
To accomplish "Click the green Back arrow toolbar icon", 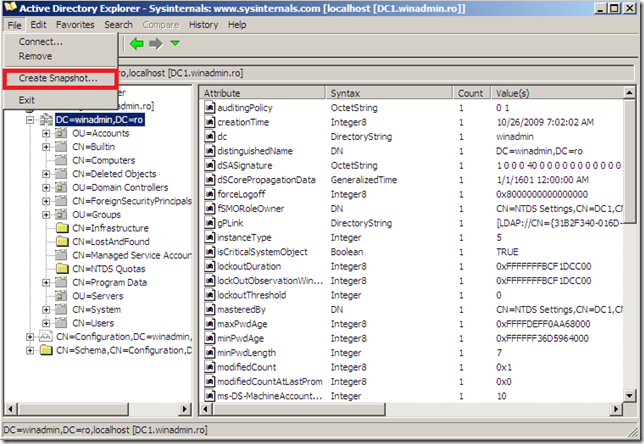I will click(x=136, y=43).
